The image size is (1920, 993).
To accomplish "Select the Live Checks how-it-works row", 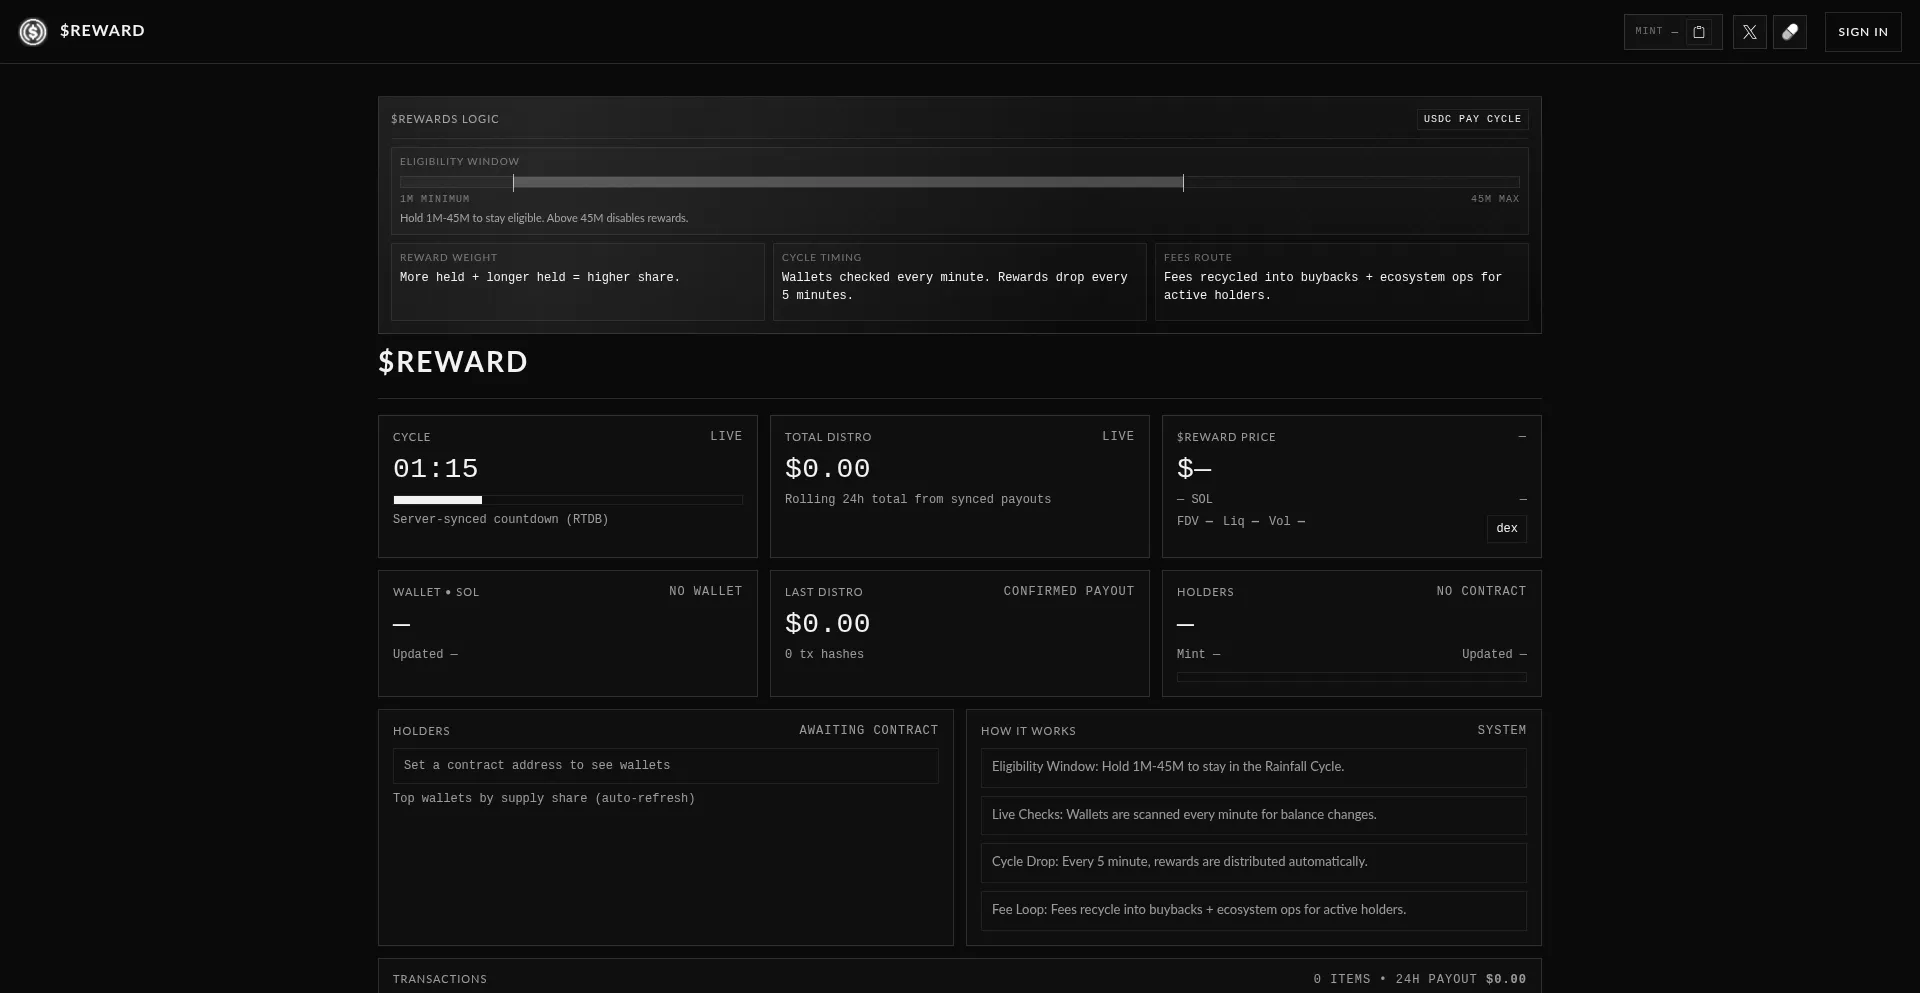I will tap(1253, 815).
